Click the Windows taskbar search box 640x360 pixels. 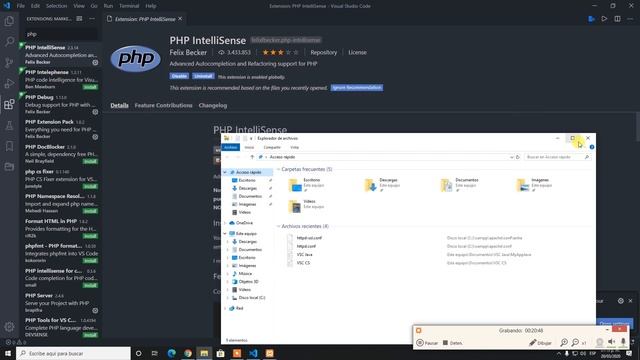coord(73,353)
